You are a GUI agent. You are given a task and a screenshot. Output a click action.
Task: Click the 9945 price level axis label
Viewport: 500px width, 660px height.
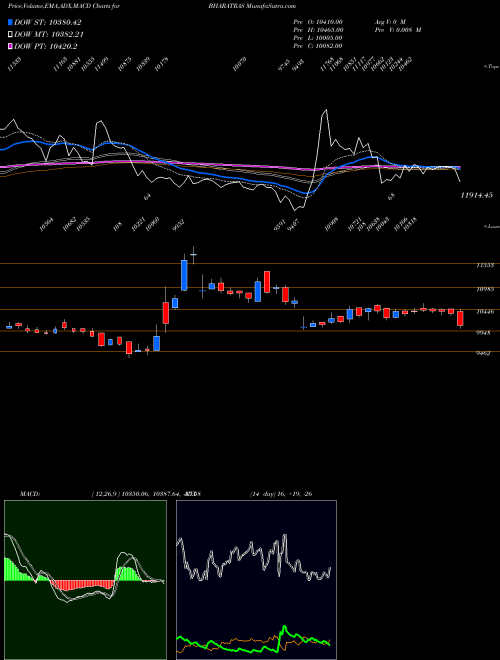(482, 333)
